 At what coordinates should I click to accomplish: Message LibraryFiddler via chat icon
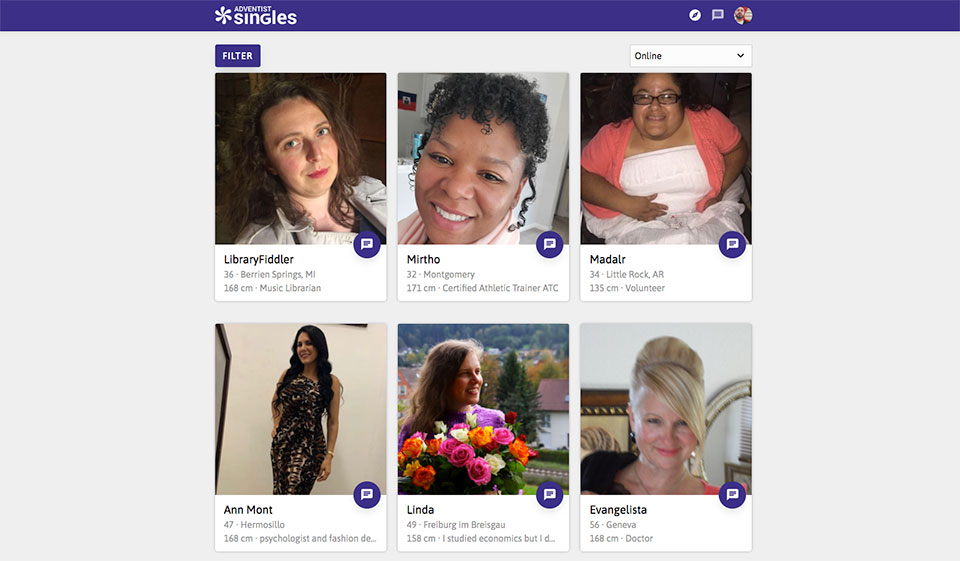click(367, 244)
